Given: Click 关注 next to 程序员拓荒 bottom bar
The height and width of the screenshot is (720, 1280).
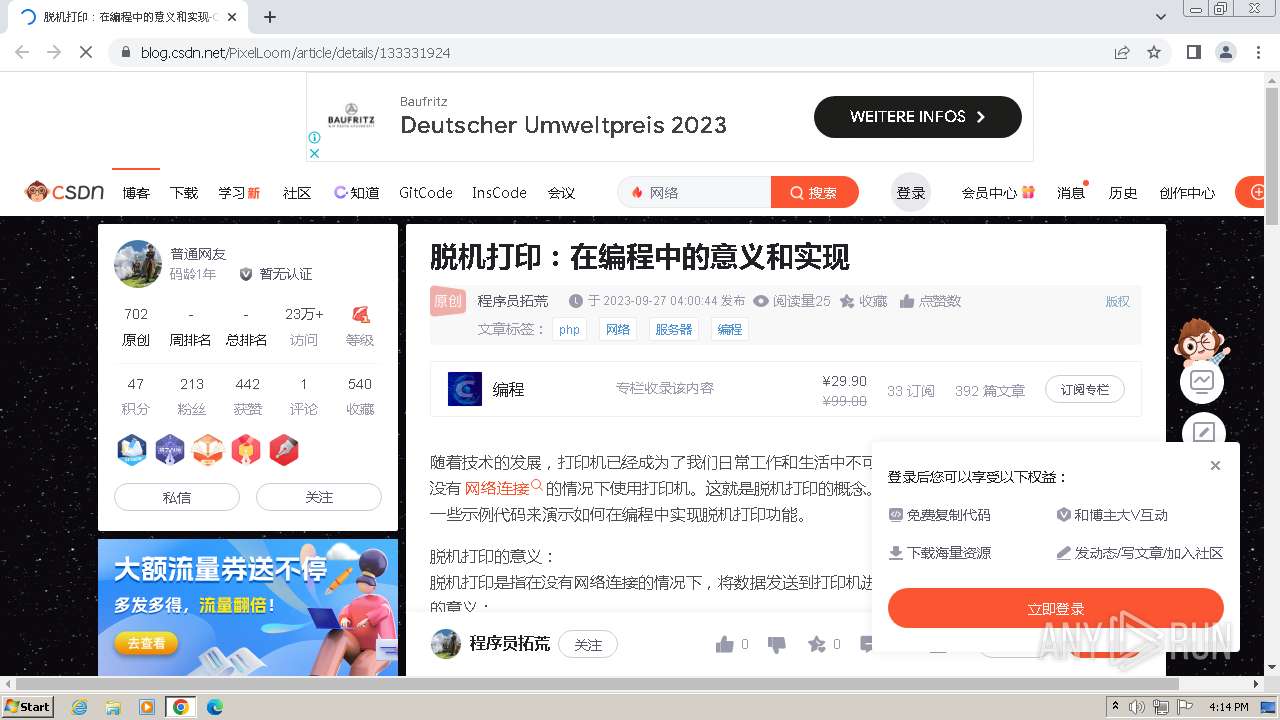Looking at the screenshot, I should point(588,645).
